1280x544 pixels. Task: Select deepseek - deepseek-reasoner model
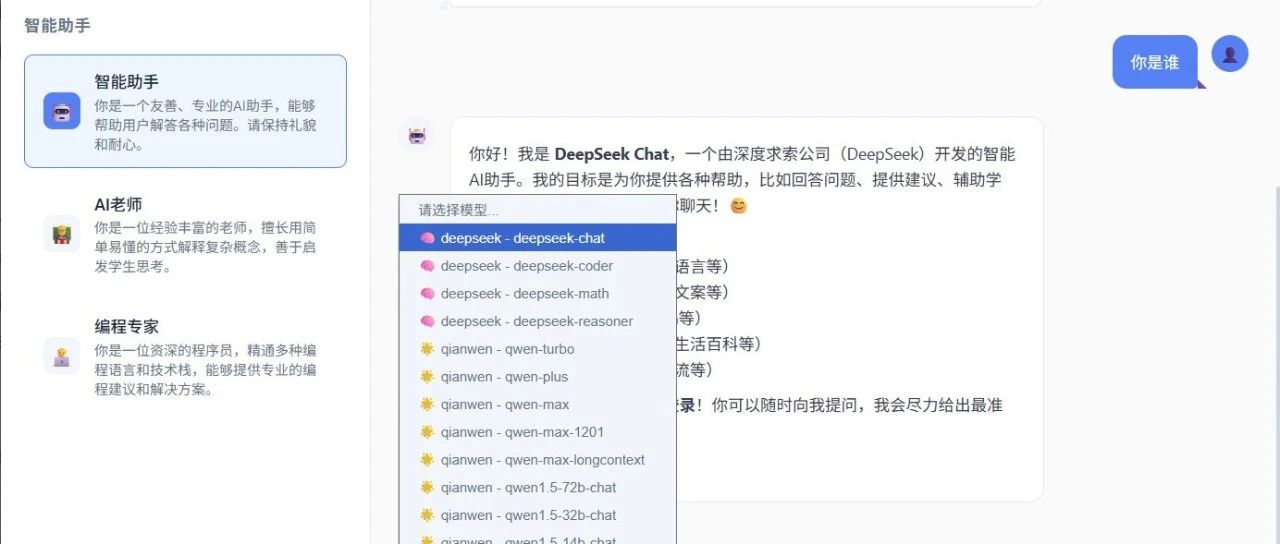pyautogui.click(x=537, y=321)
